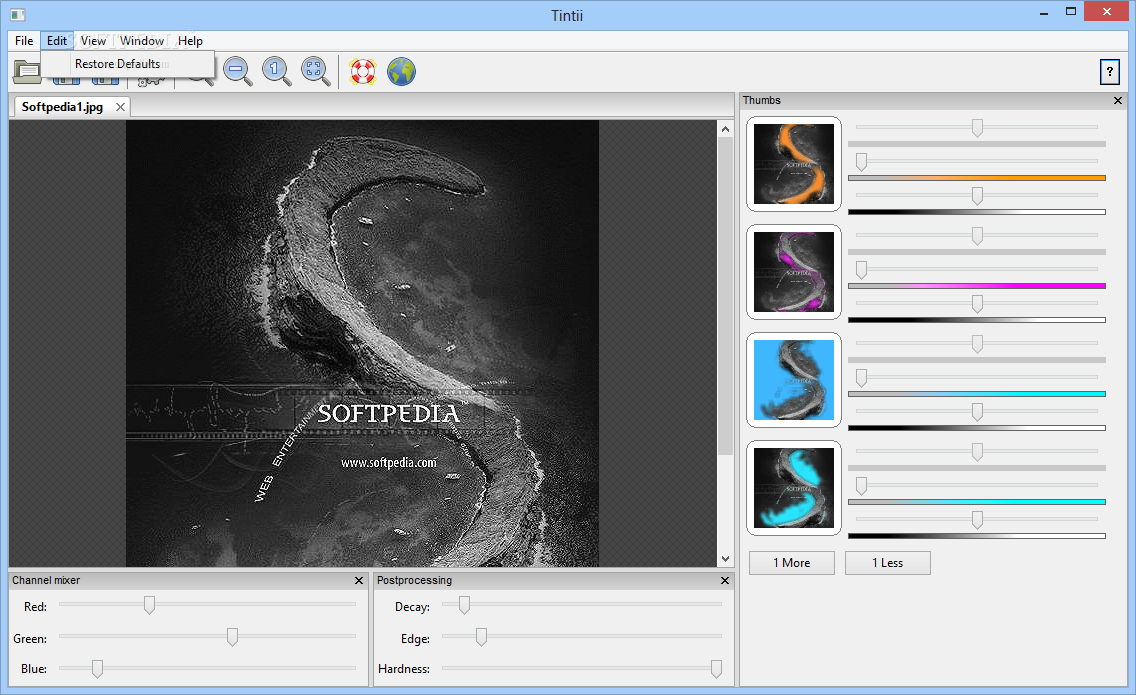Click slider handle below third thumbnail's cyan bar
1136x695 pixels.
977,412
